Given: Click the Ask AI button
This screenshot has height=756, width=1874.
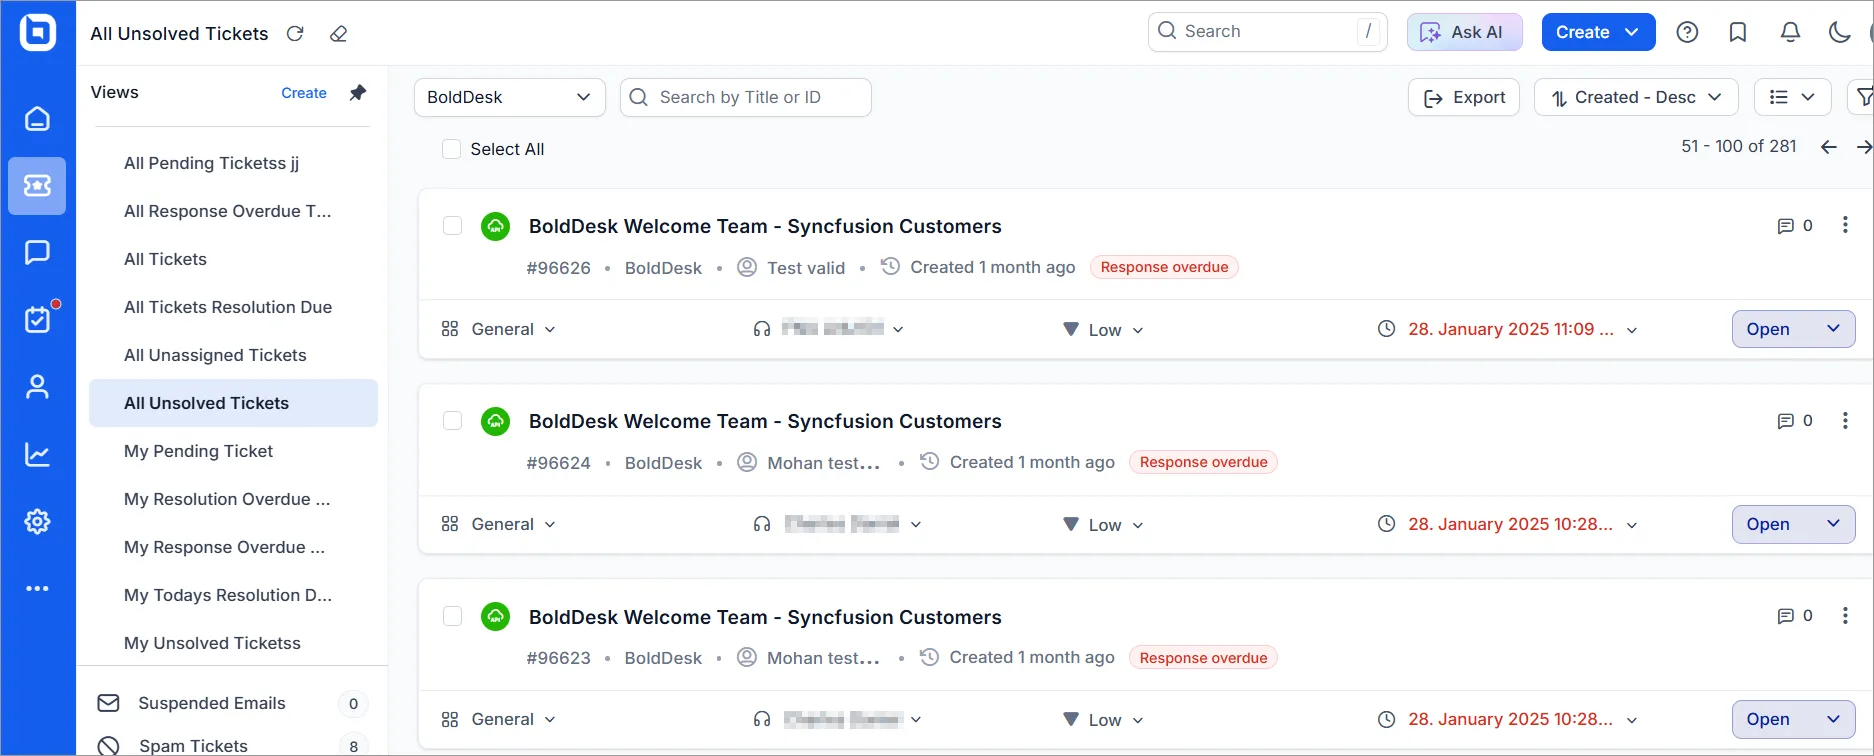Looking at the screenshot, I should [1464, 32].
